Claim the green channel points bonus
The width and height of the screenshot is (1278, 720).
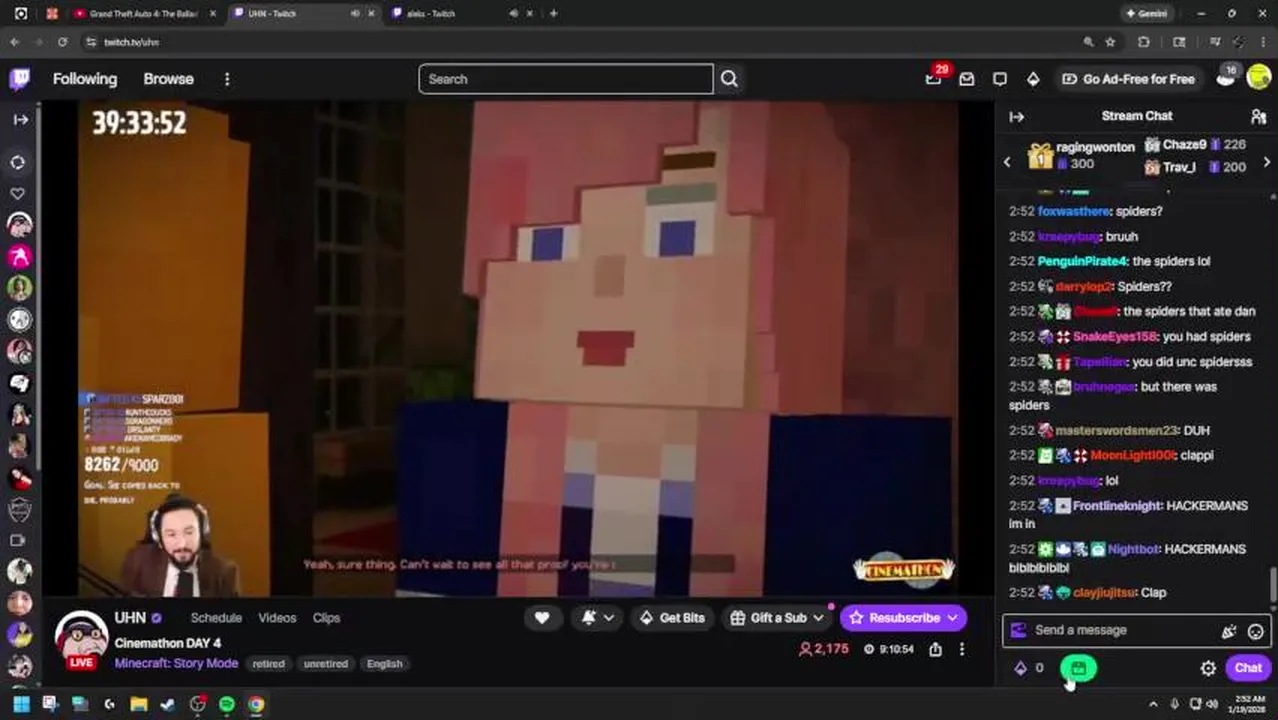[1078, 668]
